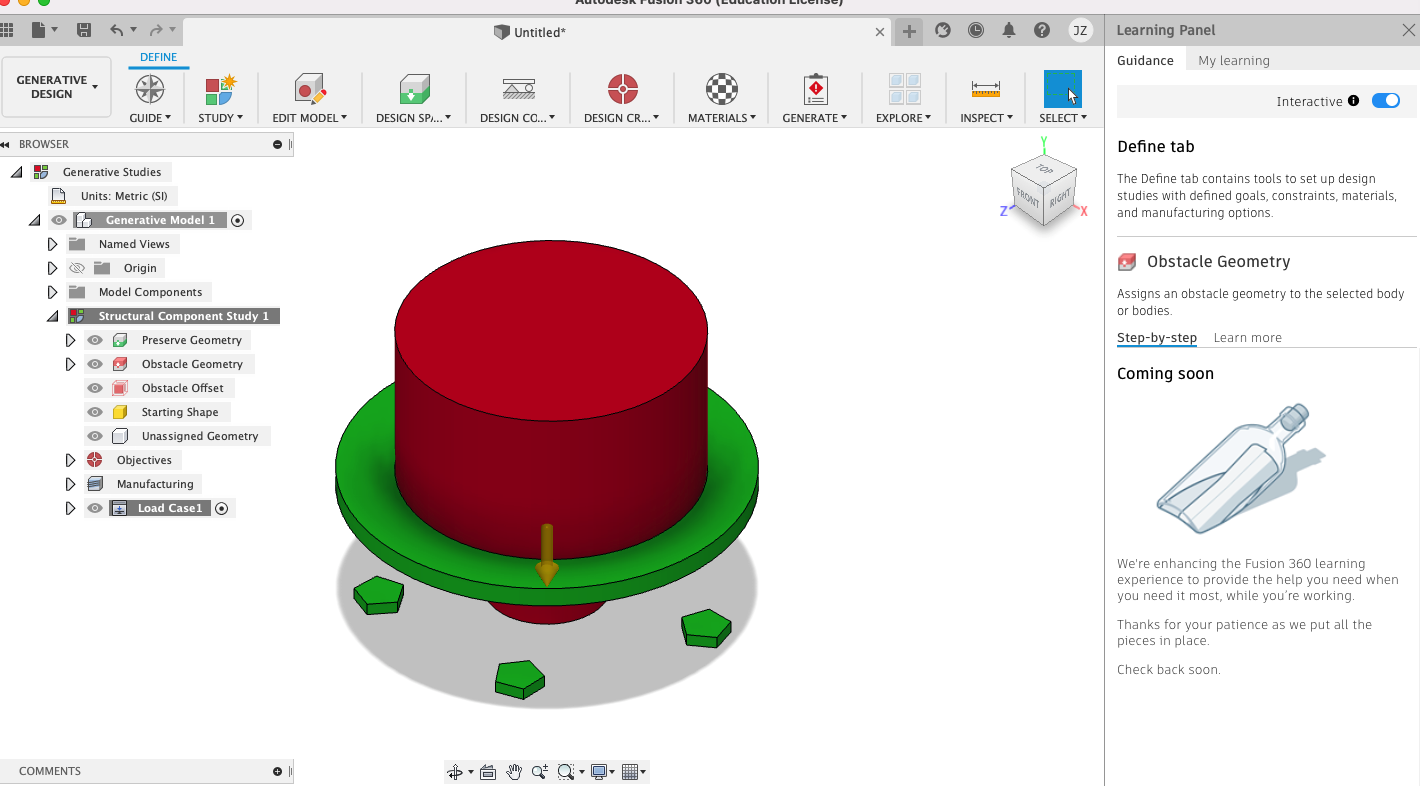The image size is (1420, 786).
Task: Hide Unassigned Geometry with eye icon
Action: 95,436
